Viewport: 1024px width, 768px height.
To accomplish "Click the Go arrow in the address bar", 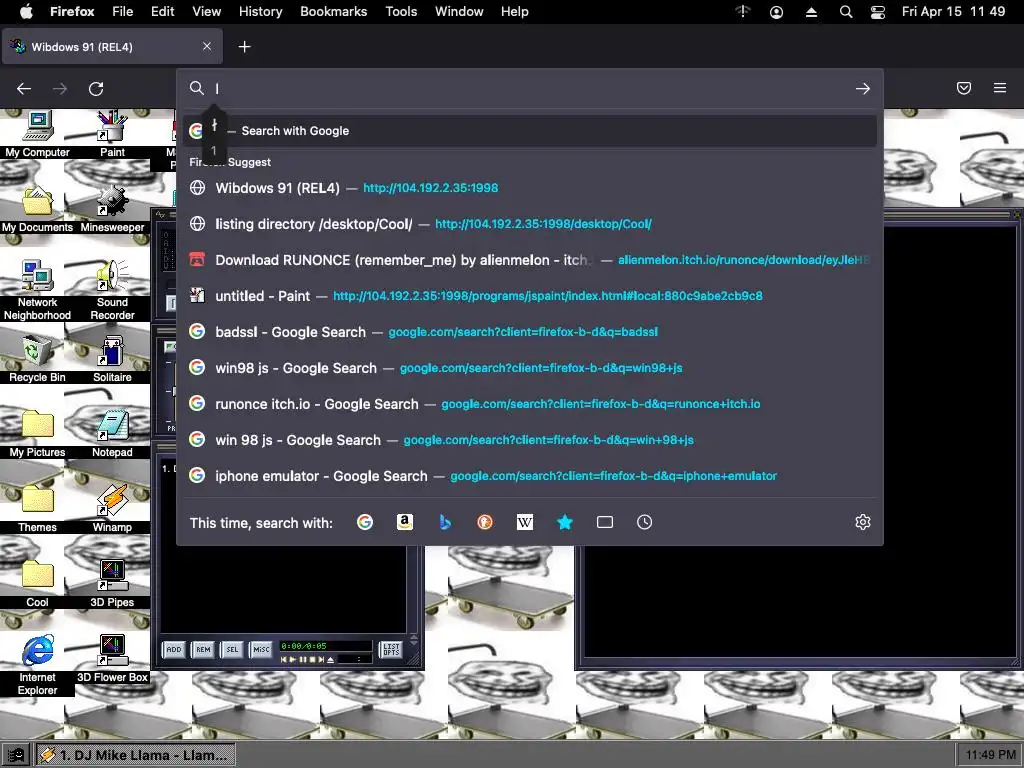I will coord(863,88).
